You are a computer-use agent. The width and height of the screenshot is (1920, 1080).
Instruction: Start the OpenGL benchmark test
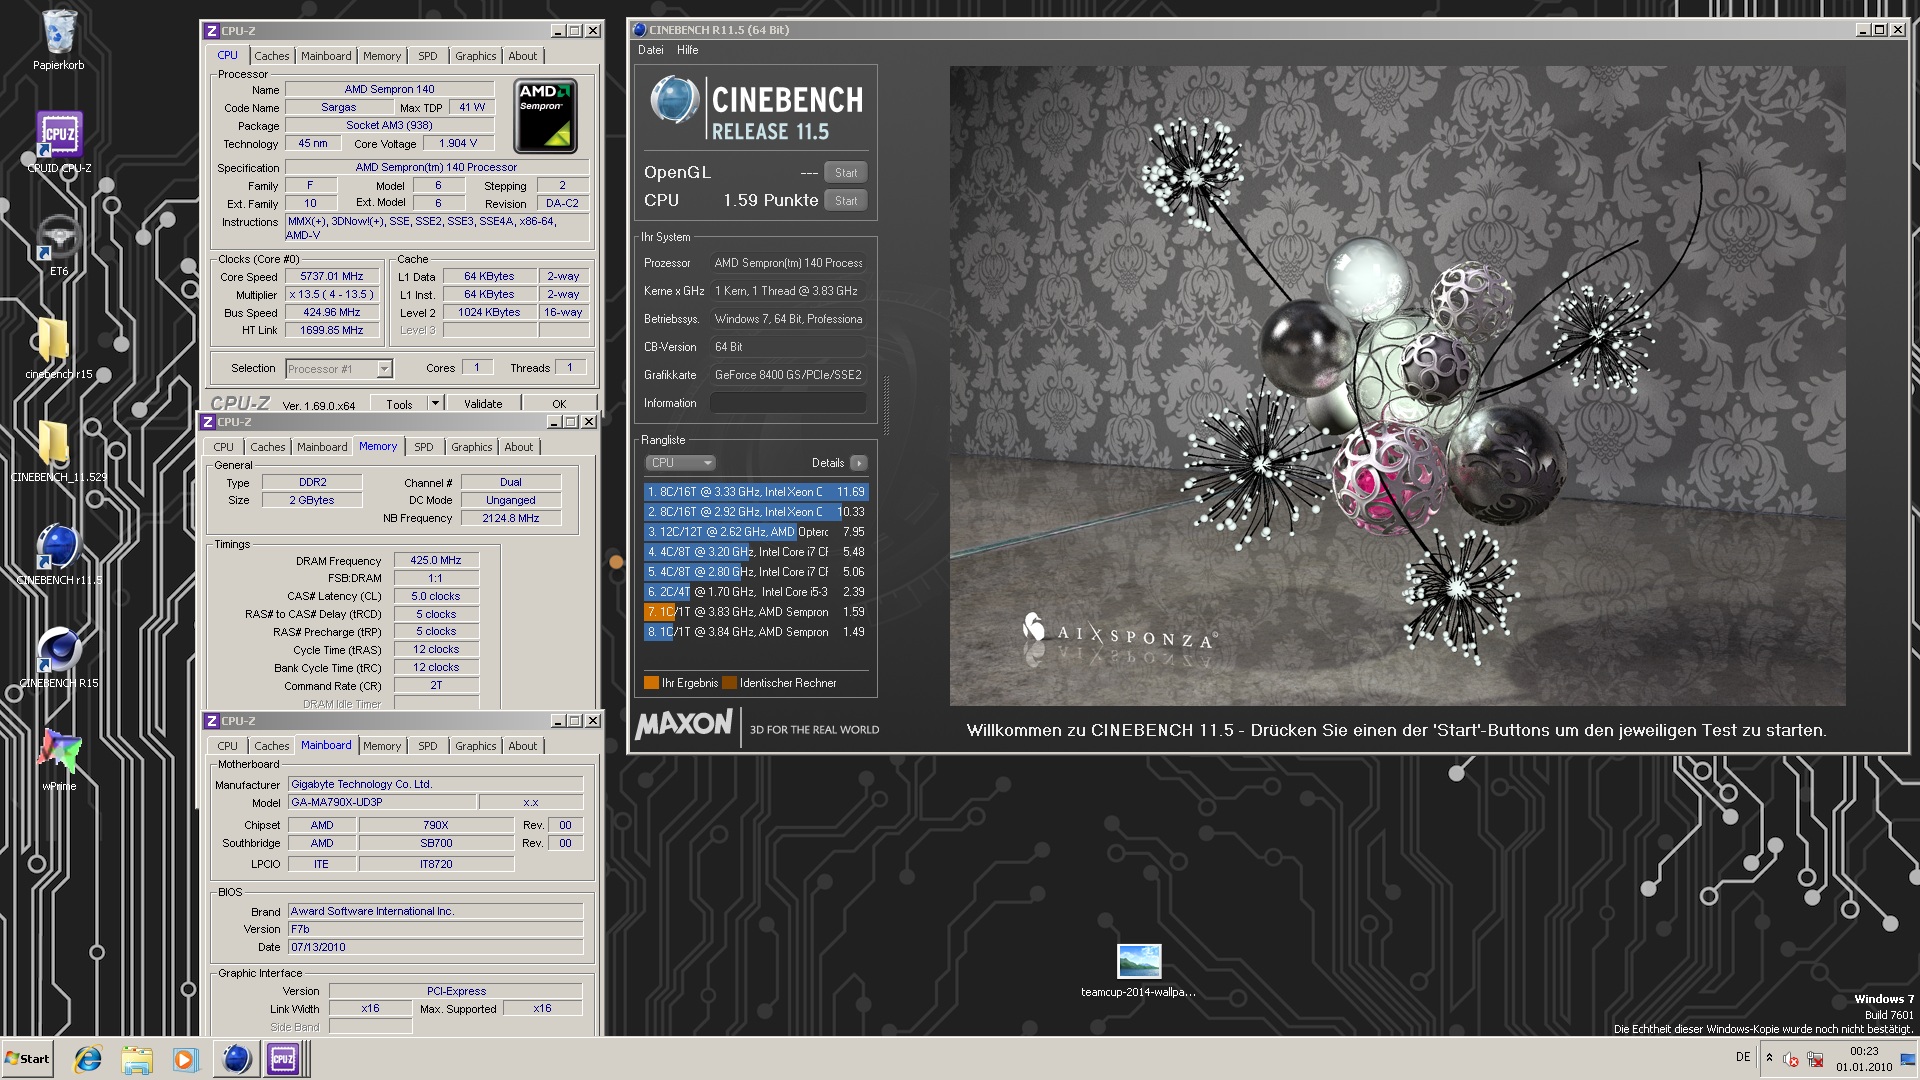click(846, 172)
